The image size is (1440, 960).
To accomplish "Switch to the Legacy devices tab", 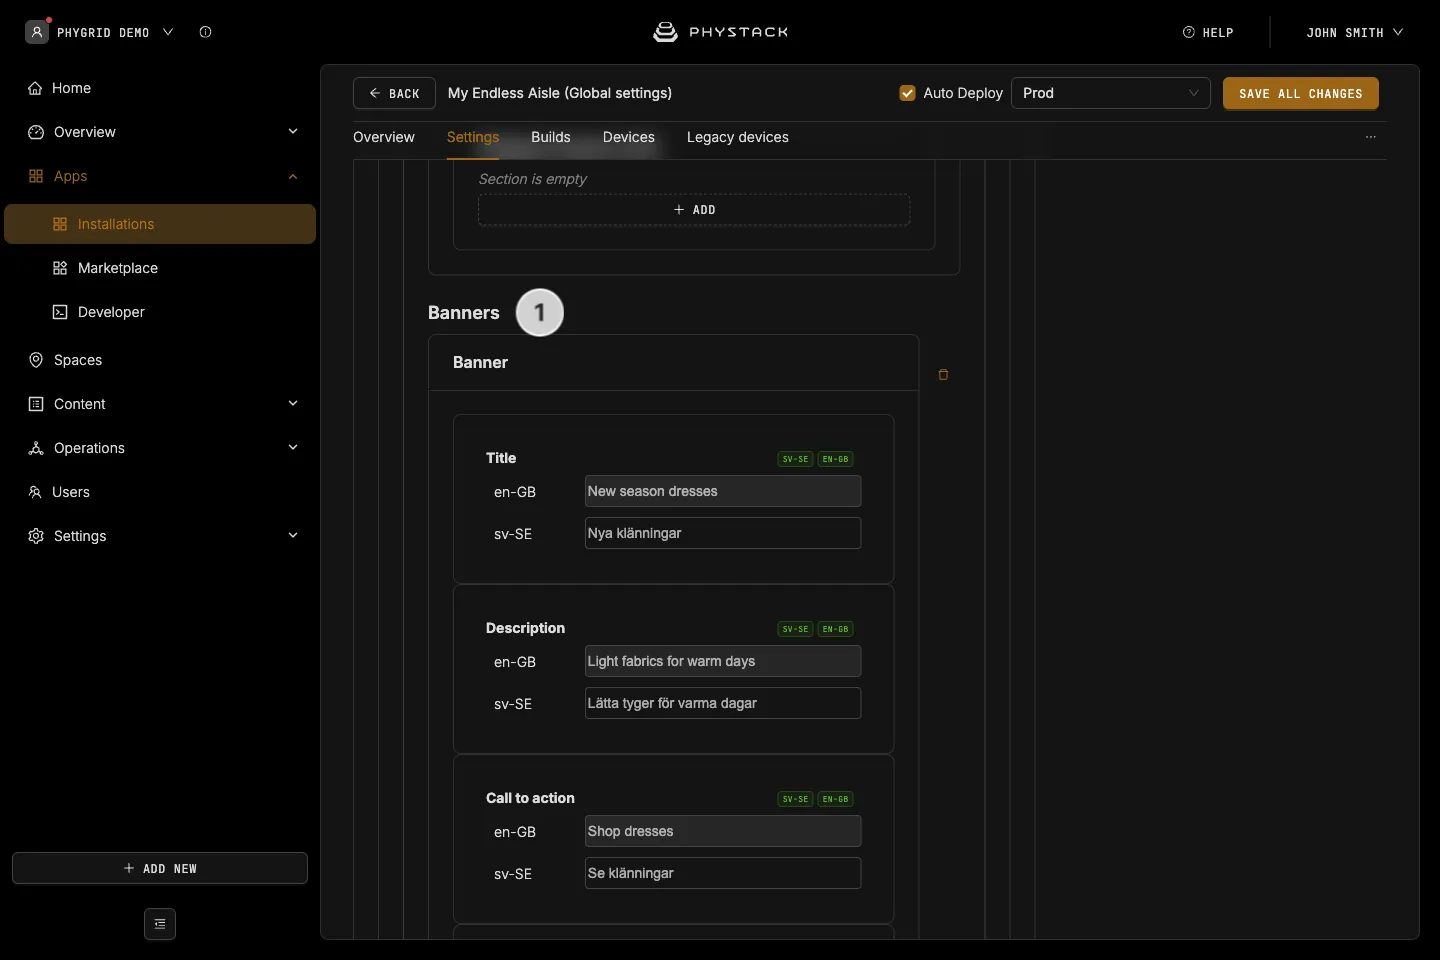I will (x=738, y=137).
